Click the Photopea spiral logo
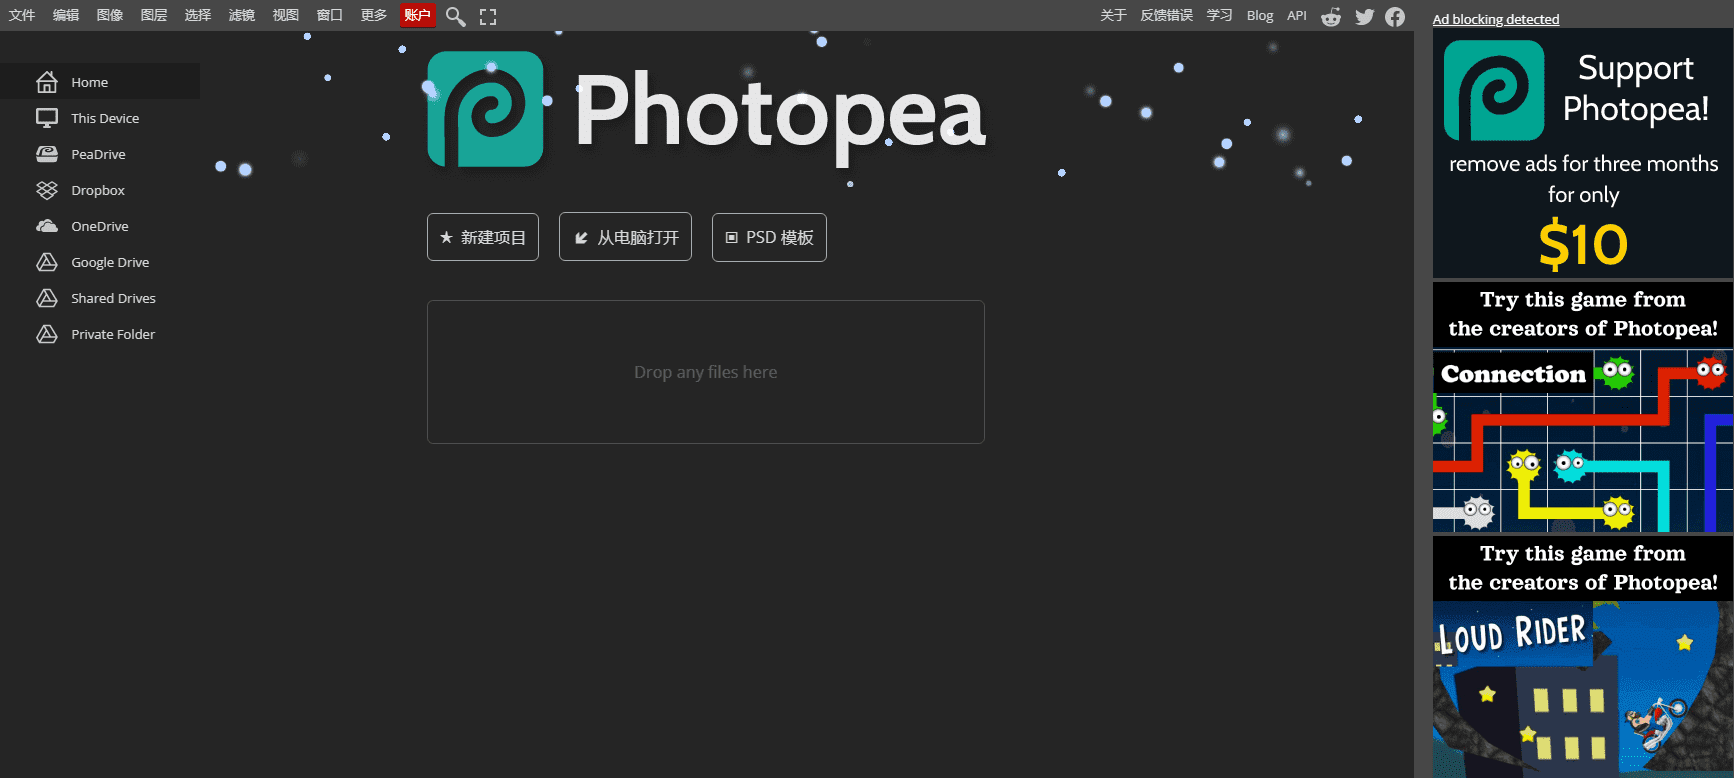The height and width of the screenshot is (778, 1734). tap(485, 109)
